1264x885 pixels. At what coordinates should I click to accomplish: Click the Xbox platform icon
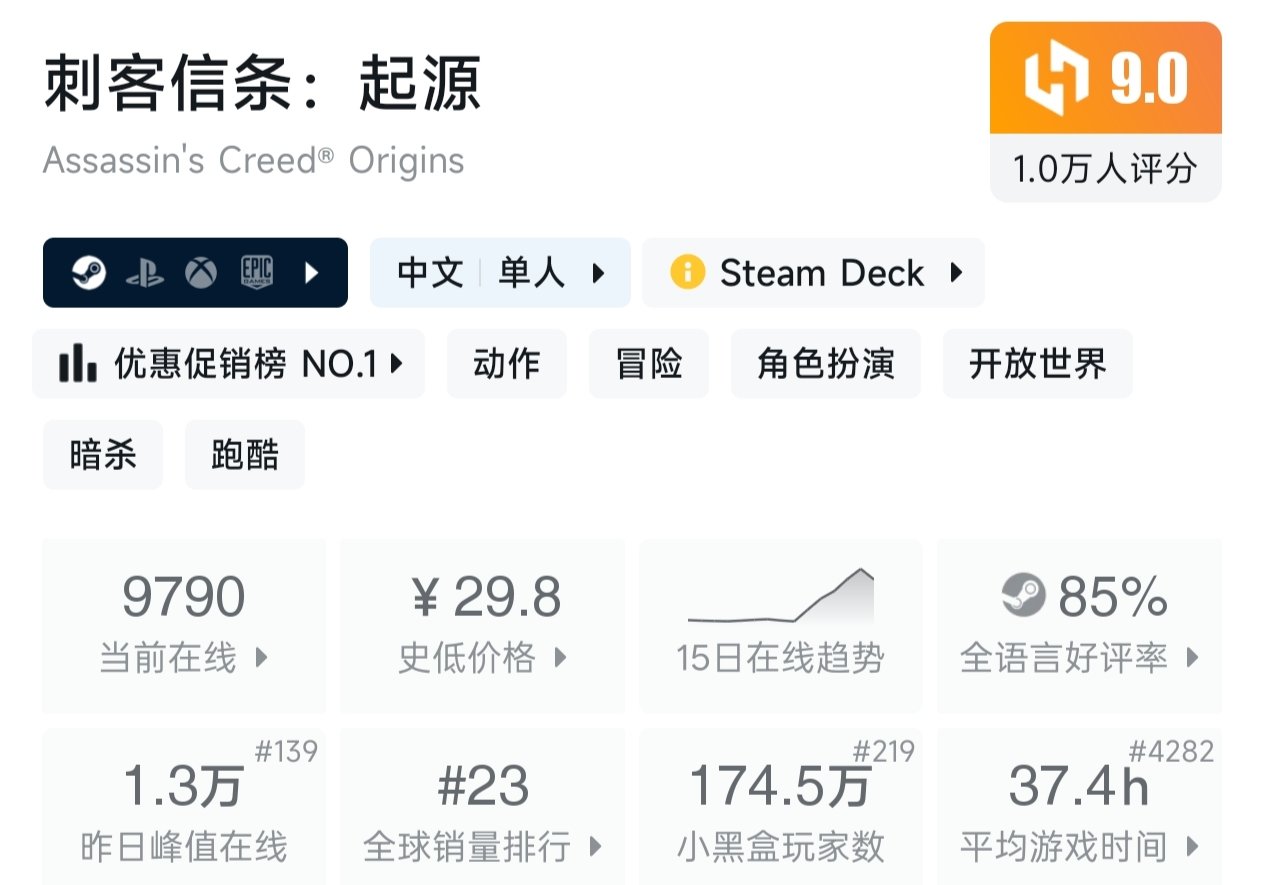pyautogui.click(x=201, y=273)
